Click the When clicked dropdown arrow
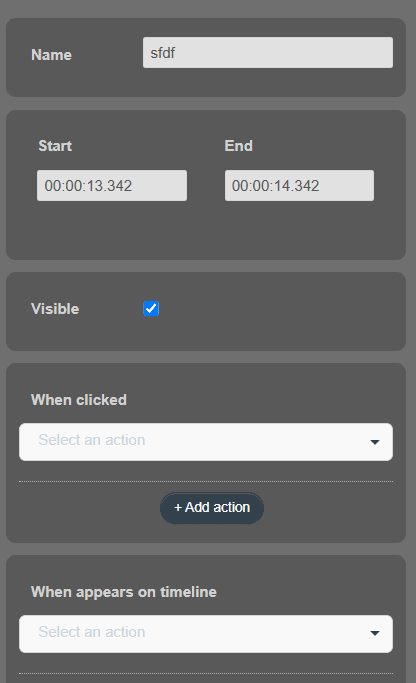 coord(375,442)
